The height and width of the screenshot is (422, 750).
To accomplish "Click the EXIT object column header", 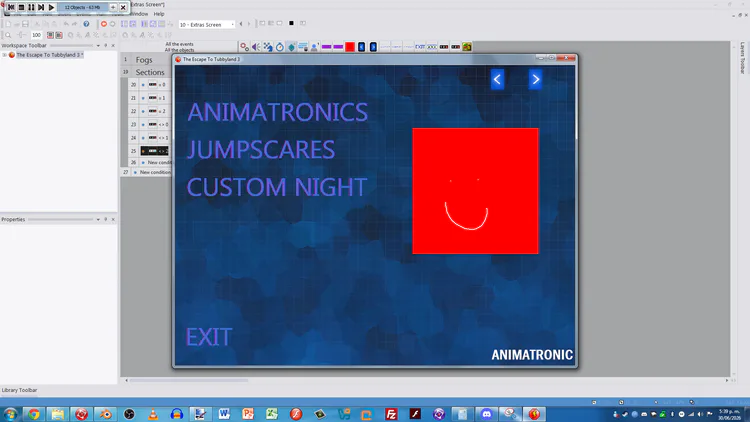I will click(x=420, y=46).
